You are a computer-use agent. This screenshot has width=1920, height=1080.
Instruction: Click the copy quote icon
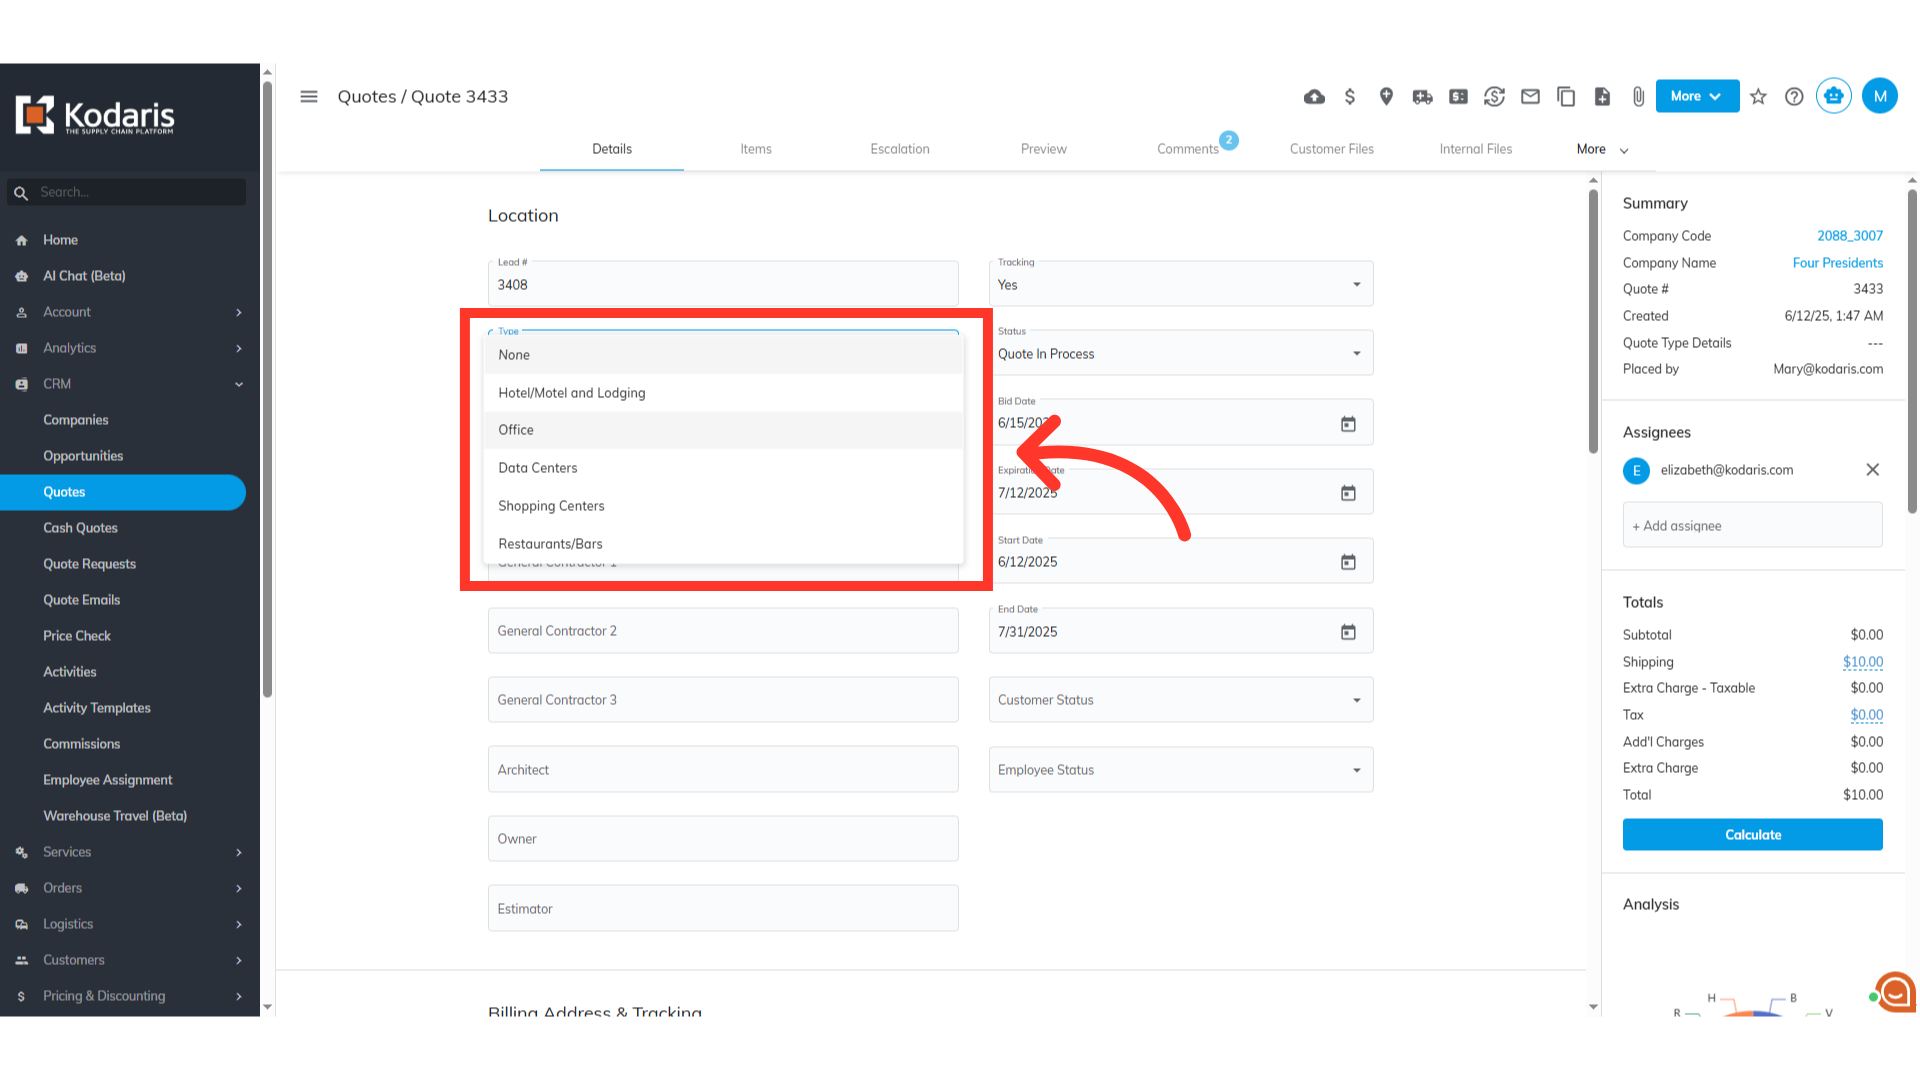(x=1566, y=97)
